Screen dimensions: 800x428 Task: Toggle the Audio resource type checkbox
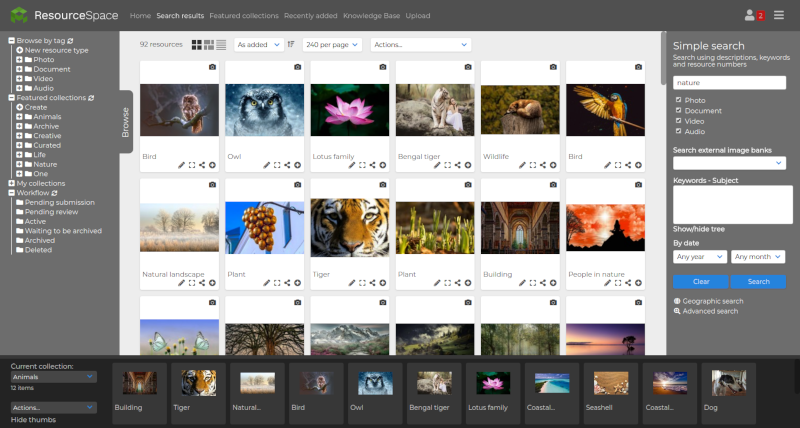coord(679,131)
